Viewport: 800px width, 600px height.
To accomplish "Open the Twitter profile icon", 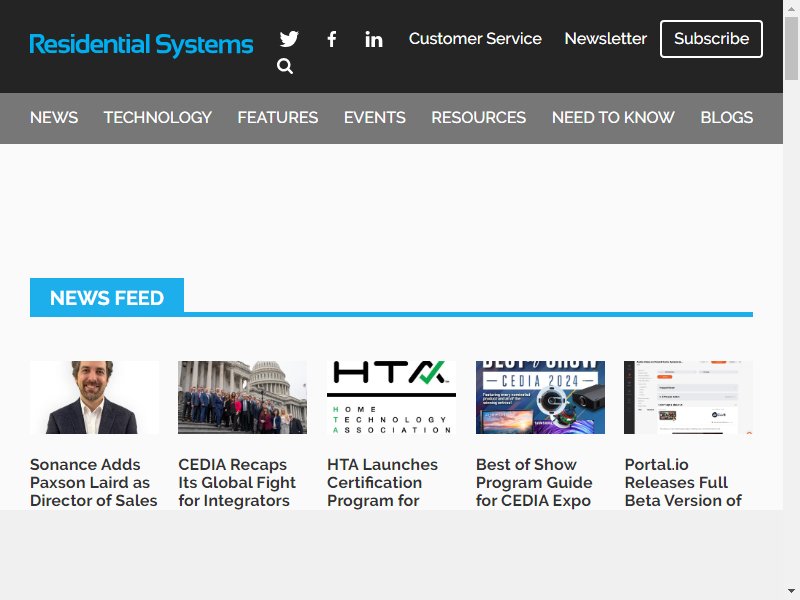I will [289, 39].
